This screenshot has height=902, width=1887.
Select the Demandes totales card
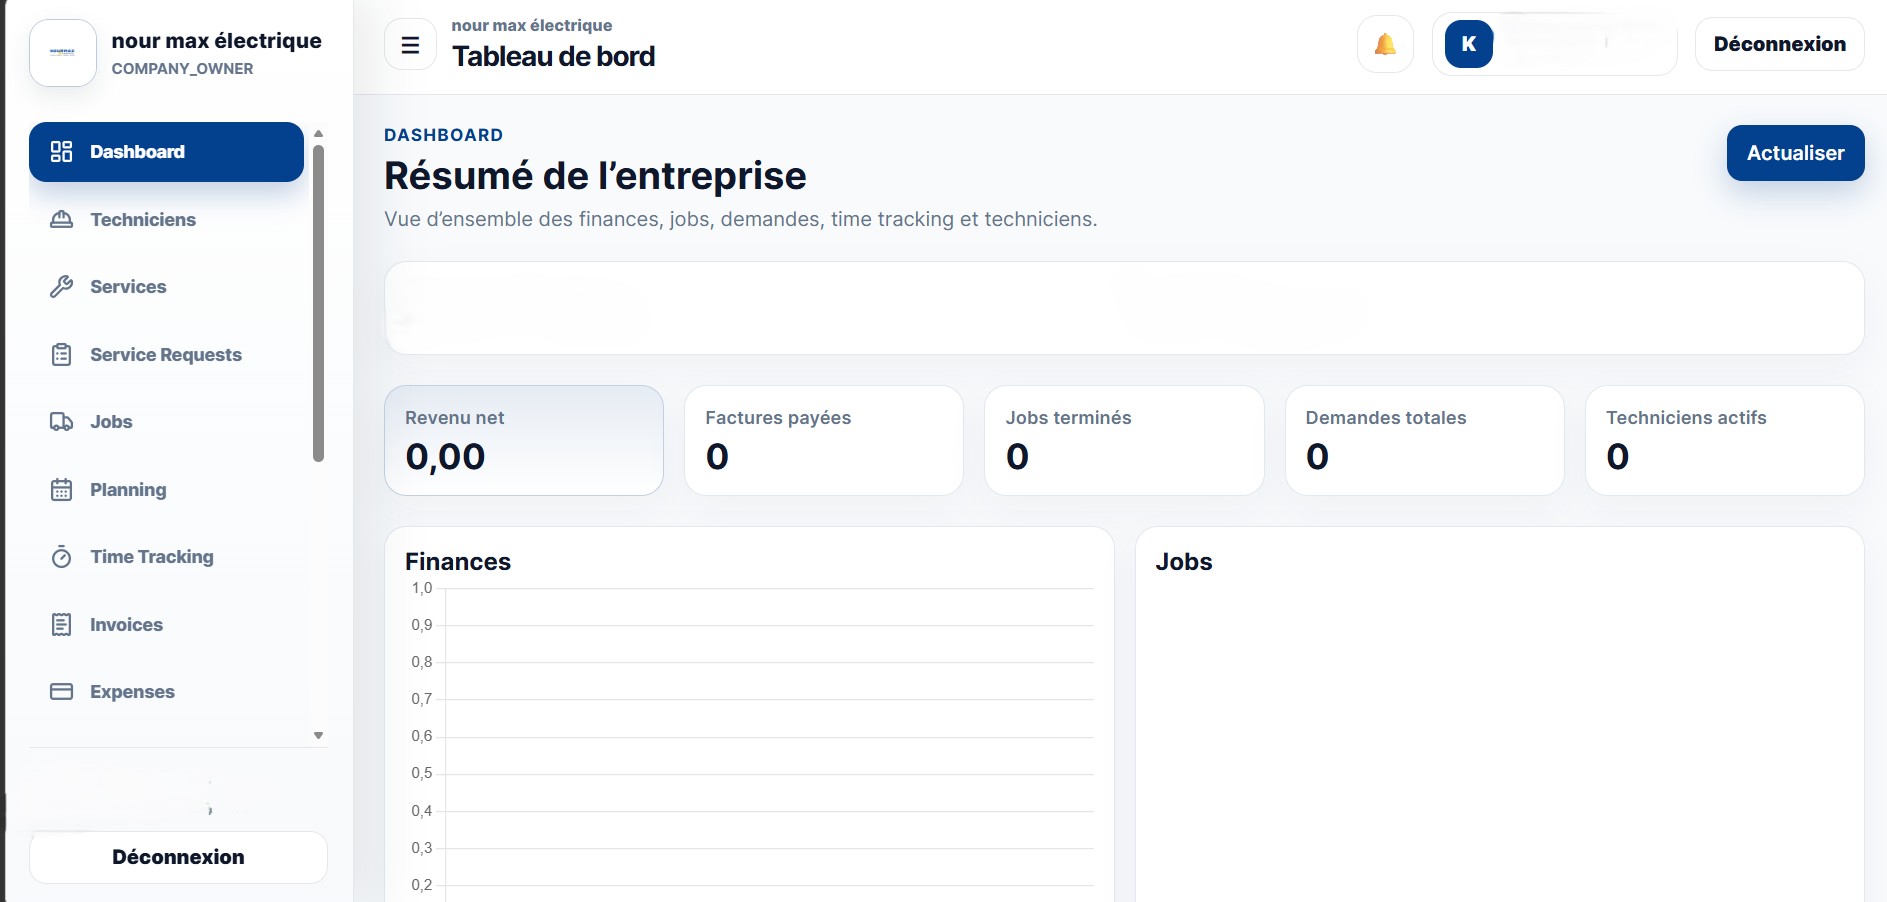[x=1424, y=440]
